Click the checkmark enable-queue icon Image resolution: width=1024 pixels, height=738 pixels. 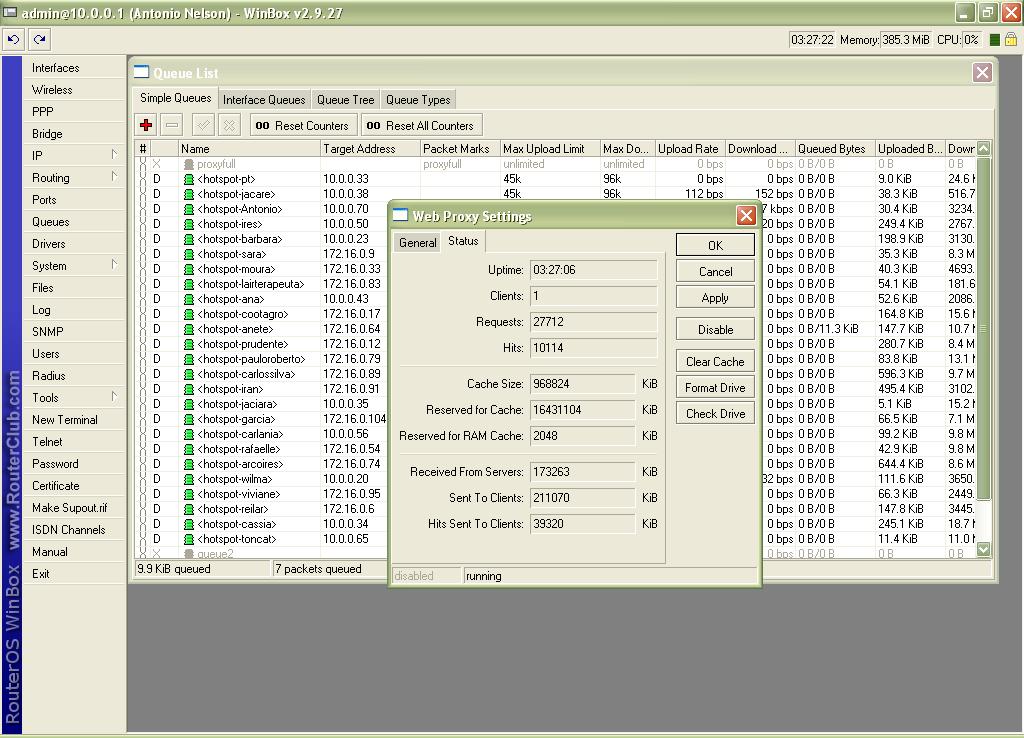[203, 125]
